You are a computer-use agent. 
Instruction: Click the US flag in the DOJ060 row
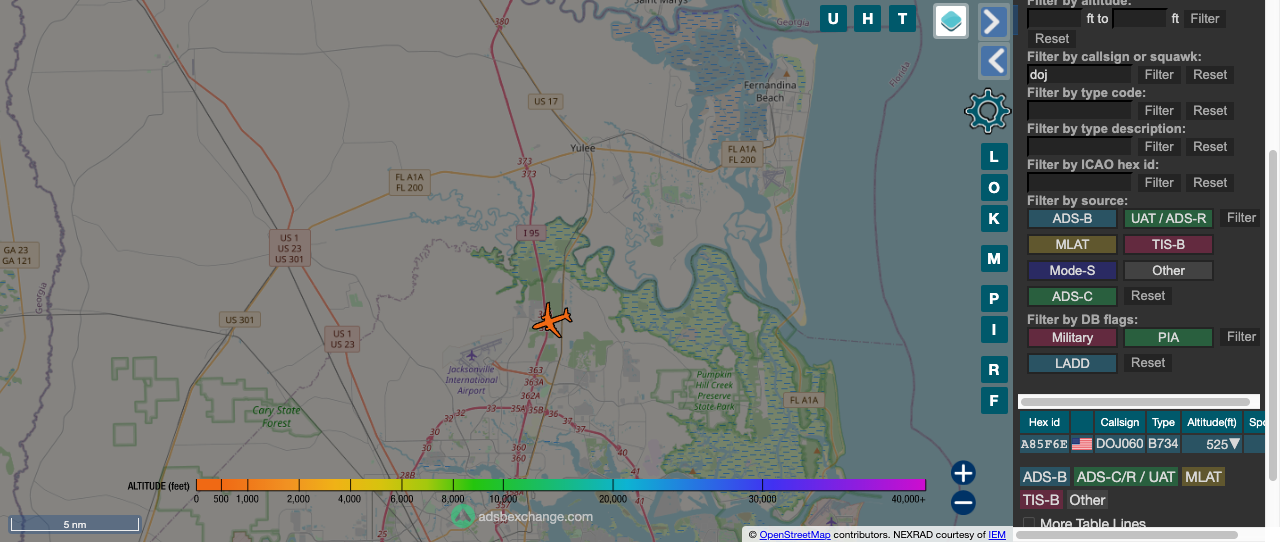pos(1081,444)
